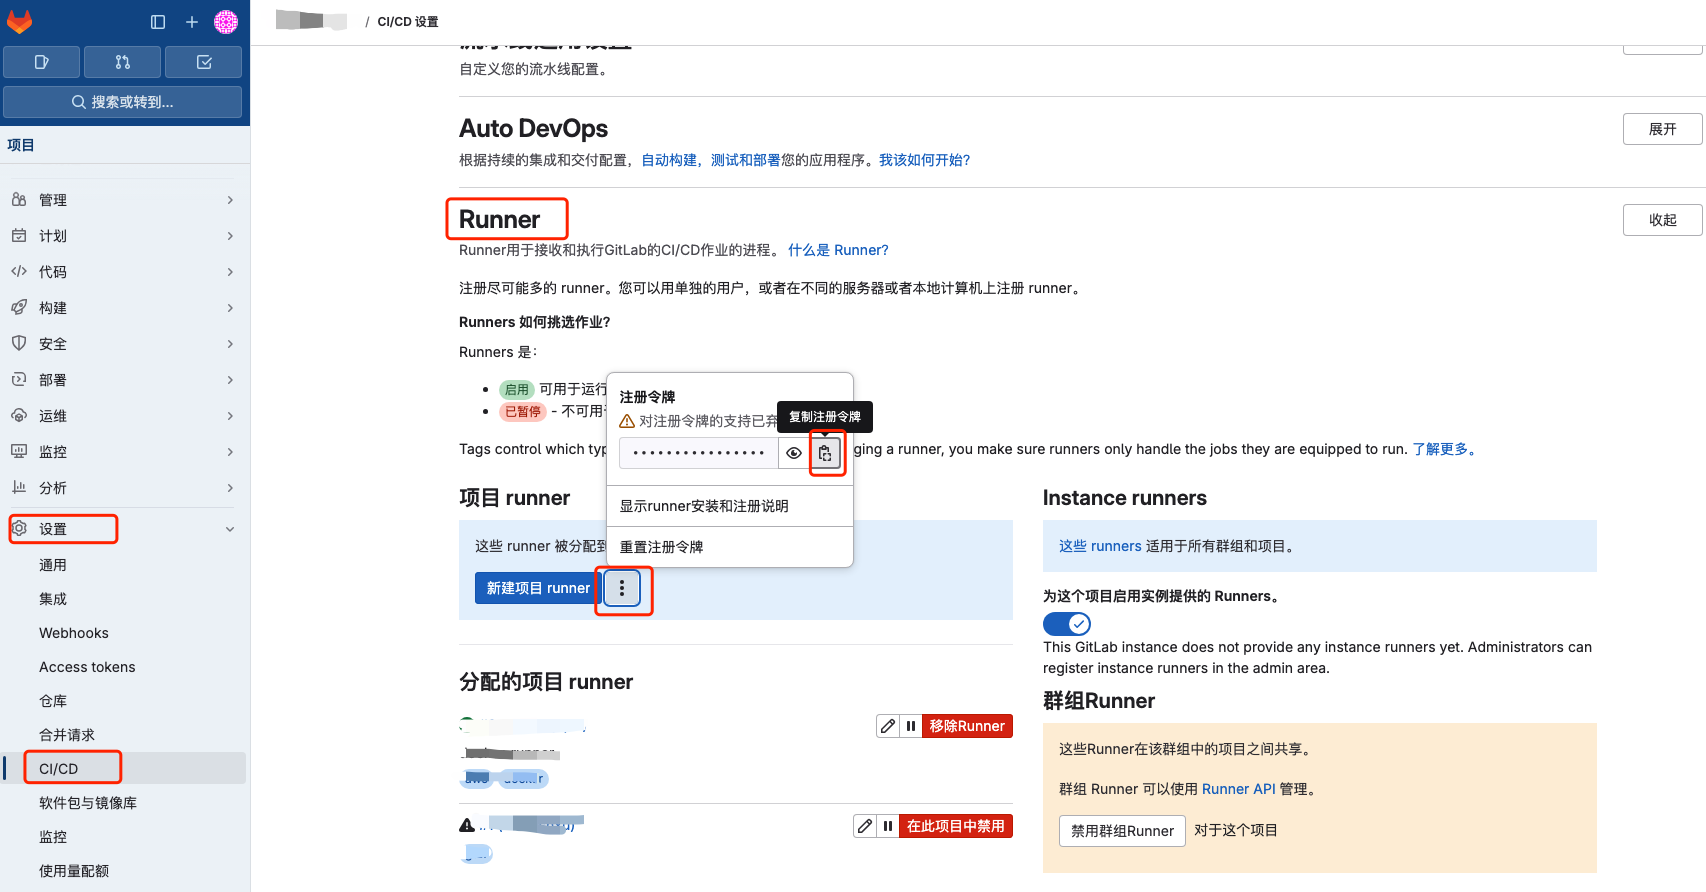Open 自动构建 link under Auto DevOps
This screenshot has height=892, width=1706.
669,160
